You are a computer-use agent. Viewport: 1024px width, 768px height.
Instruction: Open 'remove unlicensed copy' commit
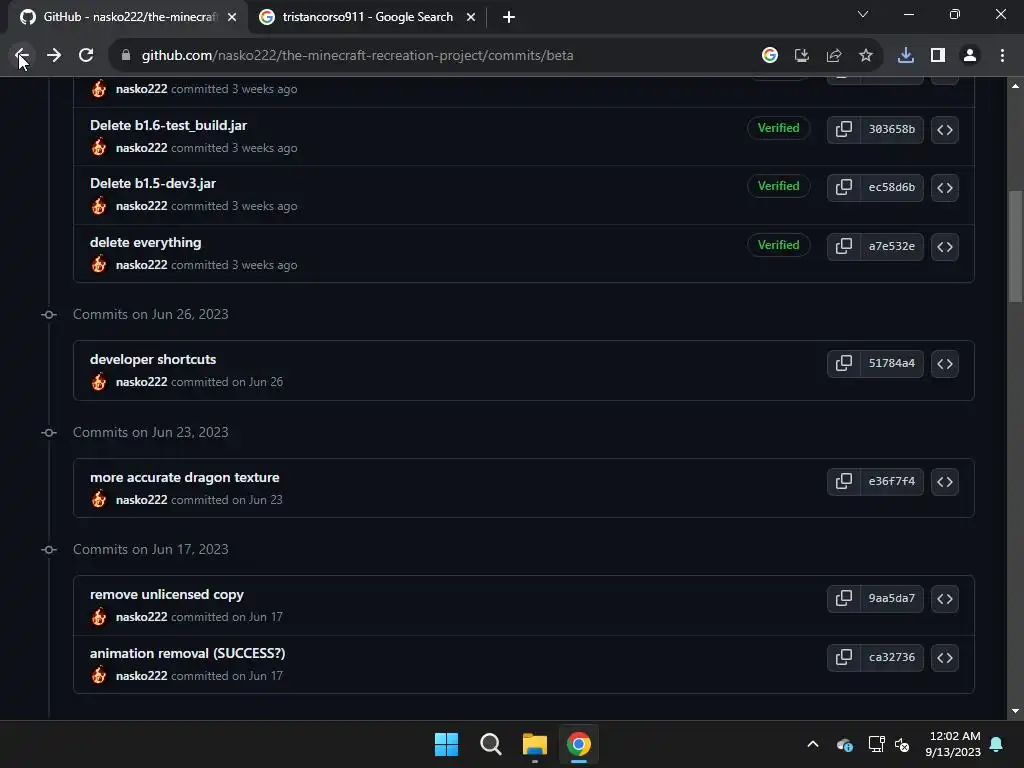pos(167,594)
